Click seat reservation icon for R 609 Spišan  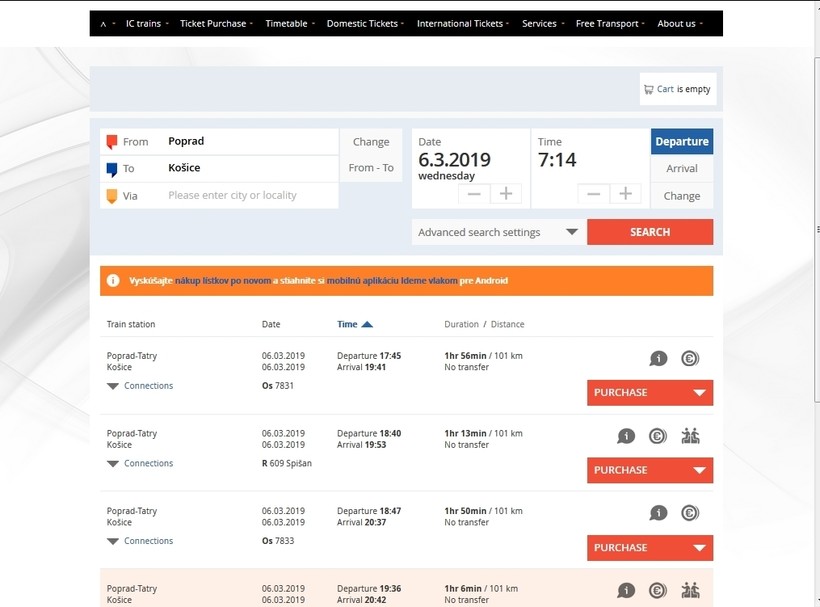(x=690, y=436)
